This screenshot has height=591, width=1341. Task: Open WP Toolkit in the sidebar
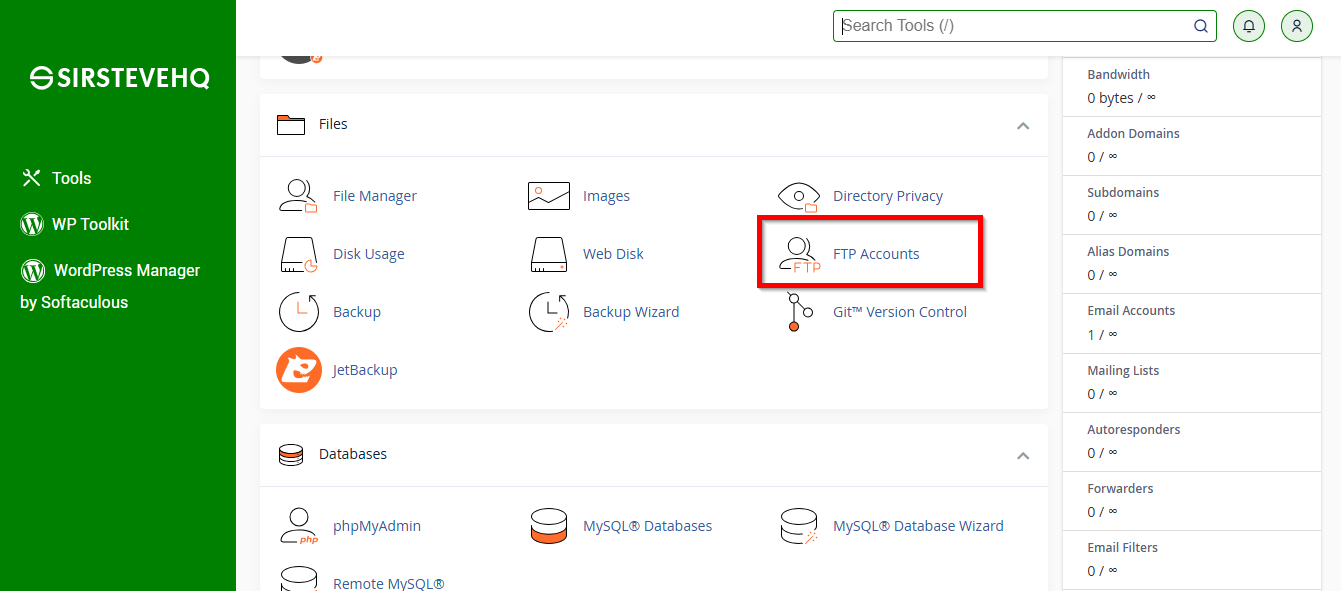pyautogui.click(x=91, y=224)
